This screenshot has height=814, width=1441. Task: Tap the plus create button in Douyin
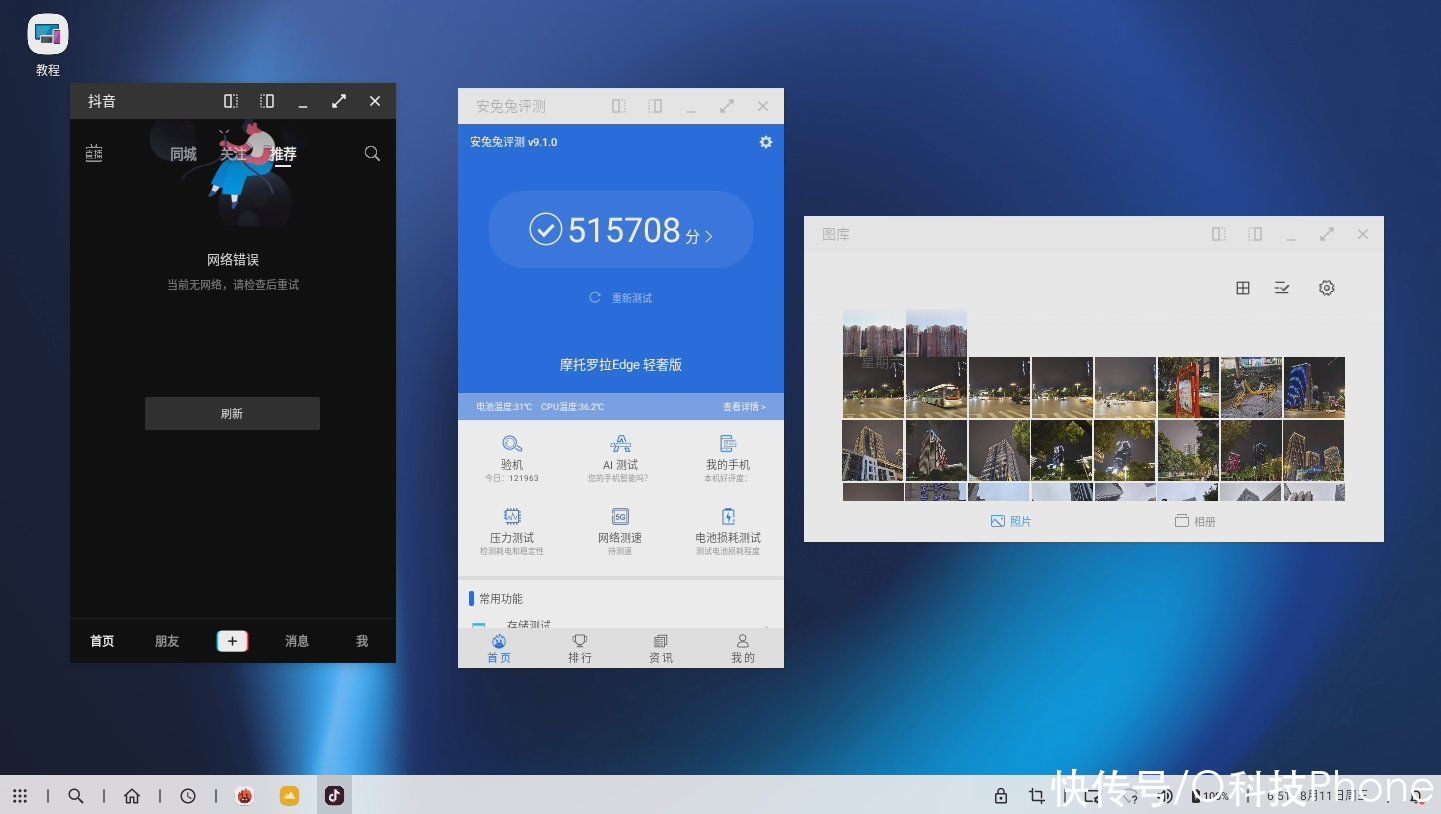(x=232, y=641)
